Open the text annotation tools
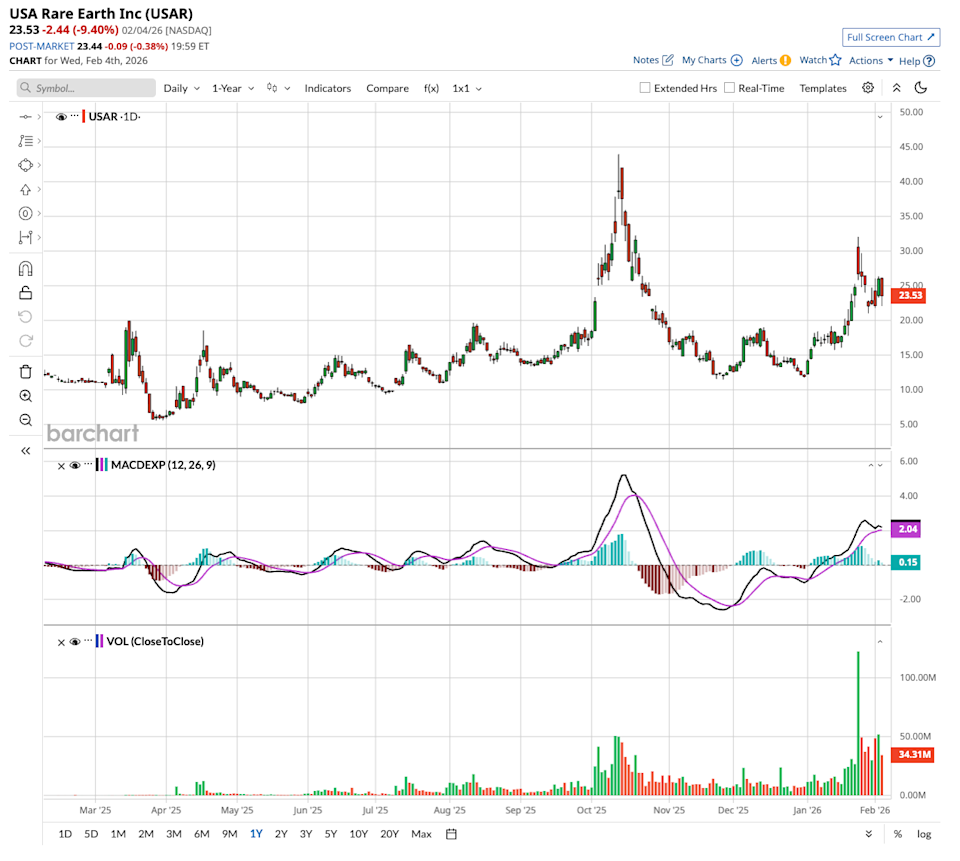Image resolution: width=960 pixels, height=861 pixels. (25, 141)
